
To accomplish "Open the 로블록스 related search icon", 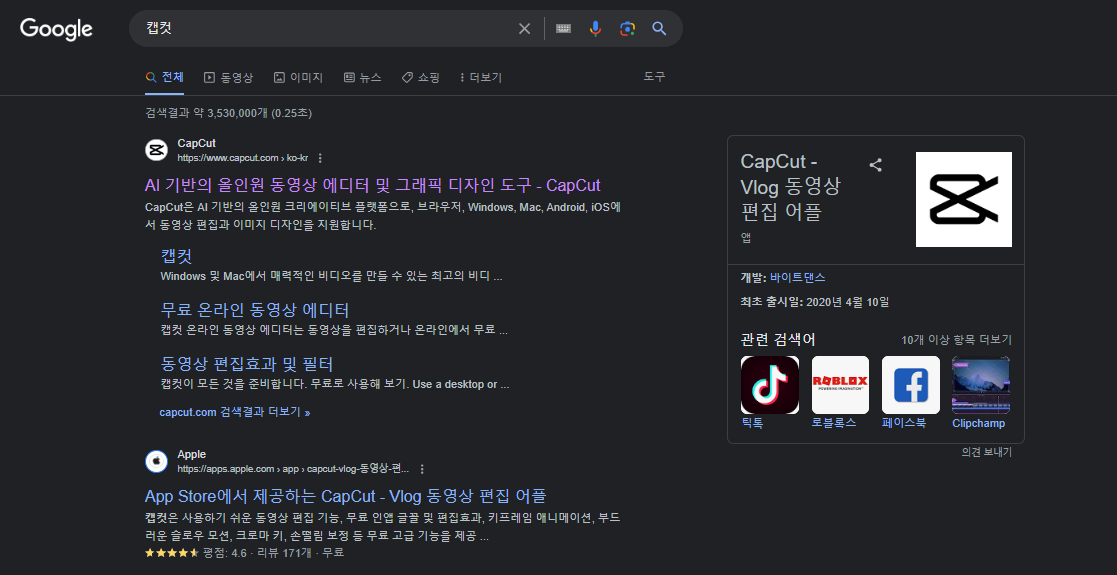I will click(841, 385).
